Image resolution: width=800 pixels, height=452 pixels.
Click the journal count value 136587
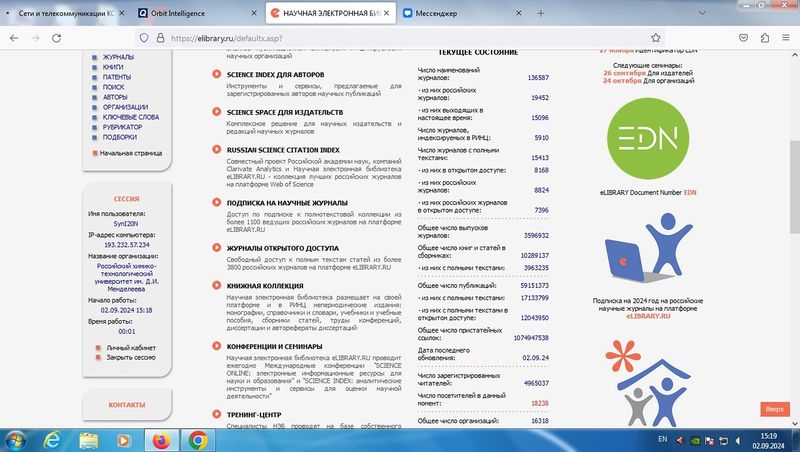pyautogui.click(x=538, y=78)
